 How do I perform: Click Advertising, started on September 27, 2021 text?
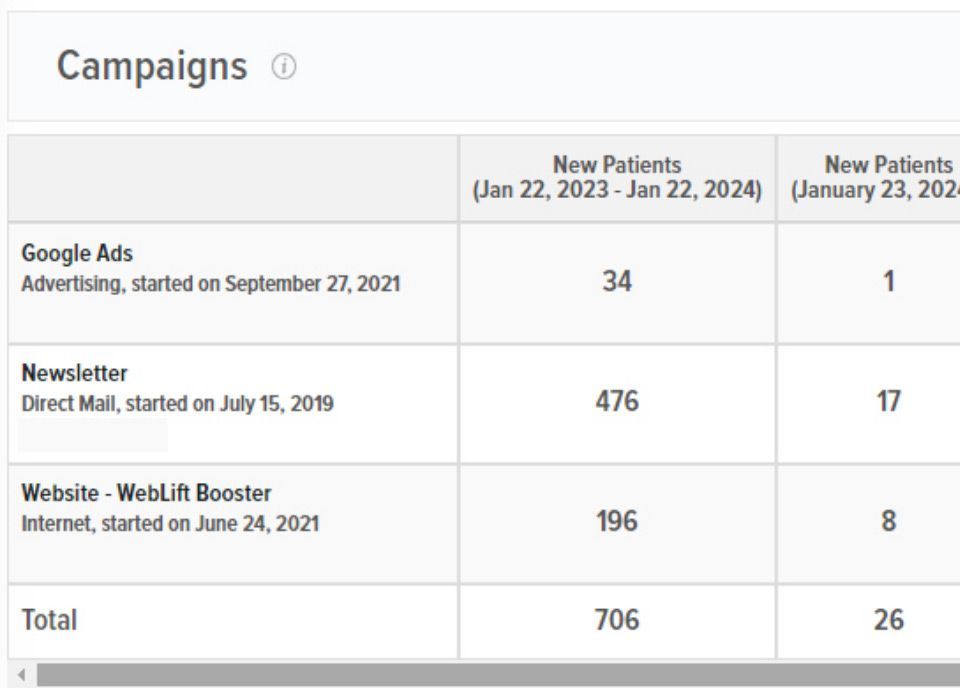(210, 284)
